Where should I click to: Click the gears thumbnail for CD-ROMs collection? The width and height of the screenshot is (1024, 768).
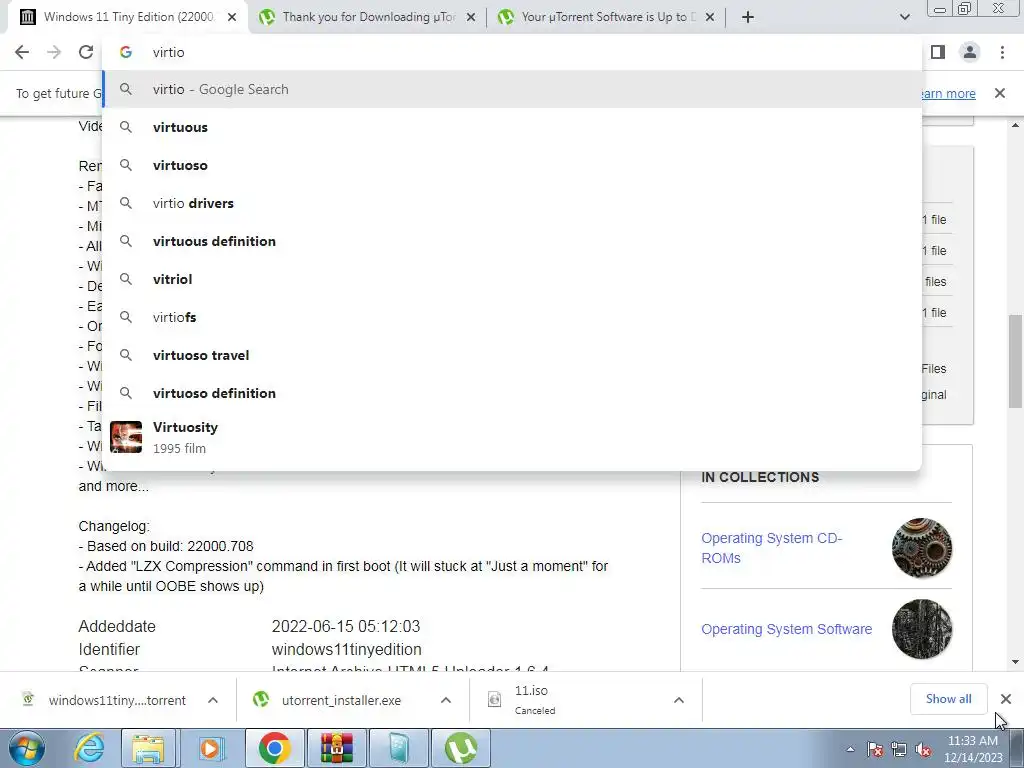(x=921, y=548)
